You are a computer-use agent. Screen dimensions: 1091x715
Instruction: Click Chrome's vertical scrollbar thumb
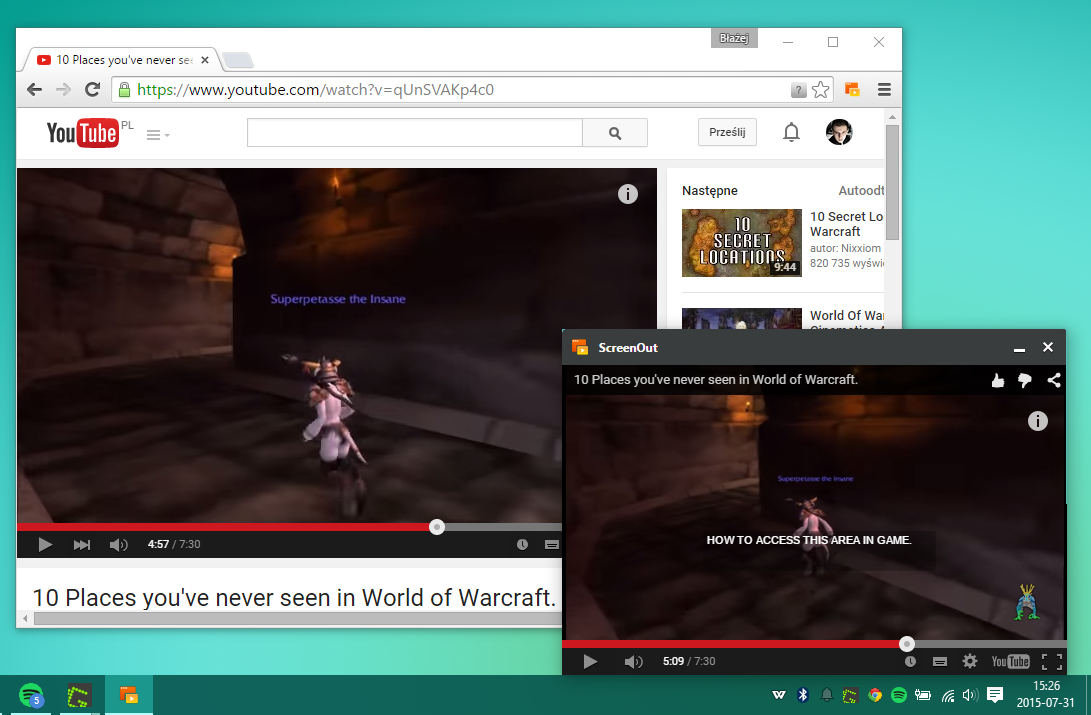pyautogui.click(x=893, y=182)
